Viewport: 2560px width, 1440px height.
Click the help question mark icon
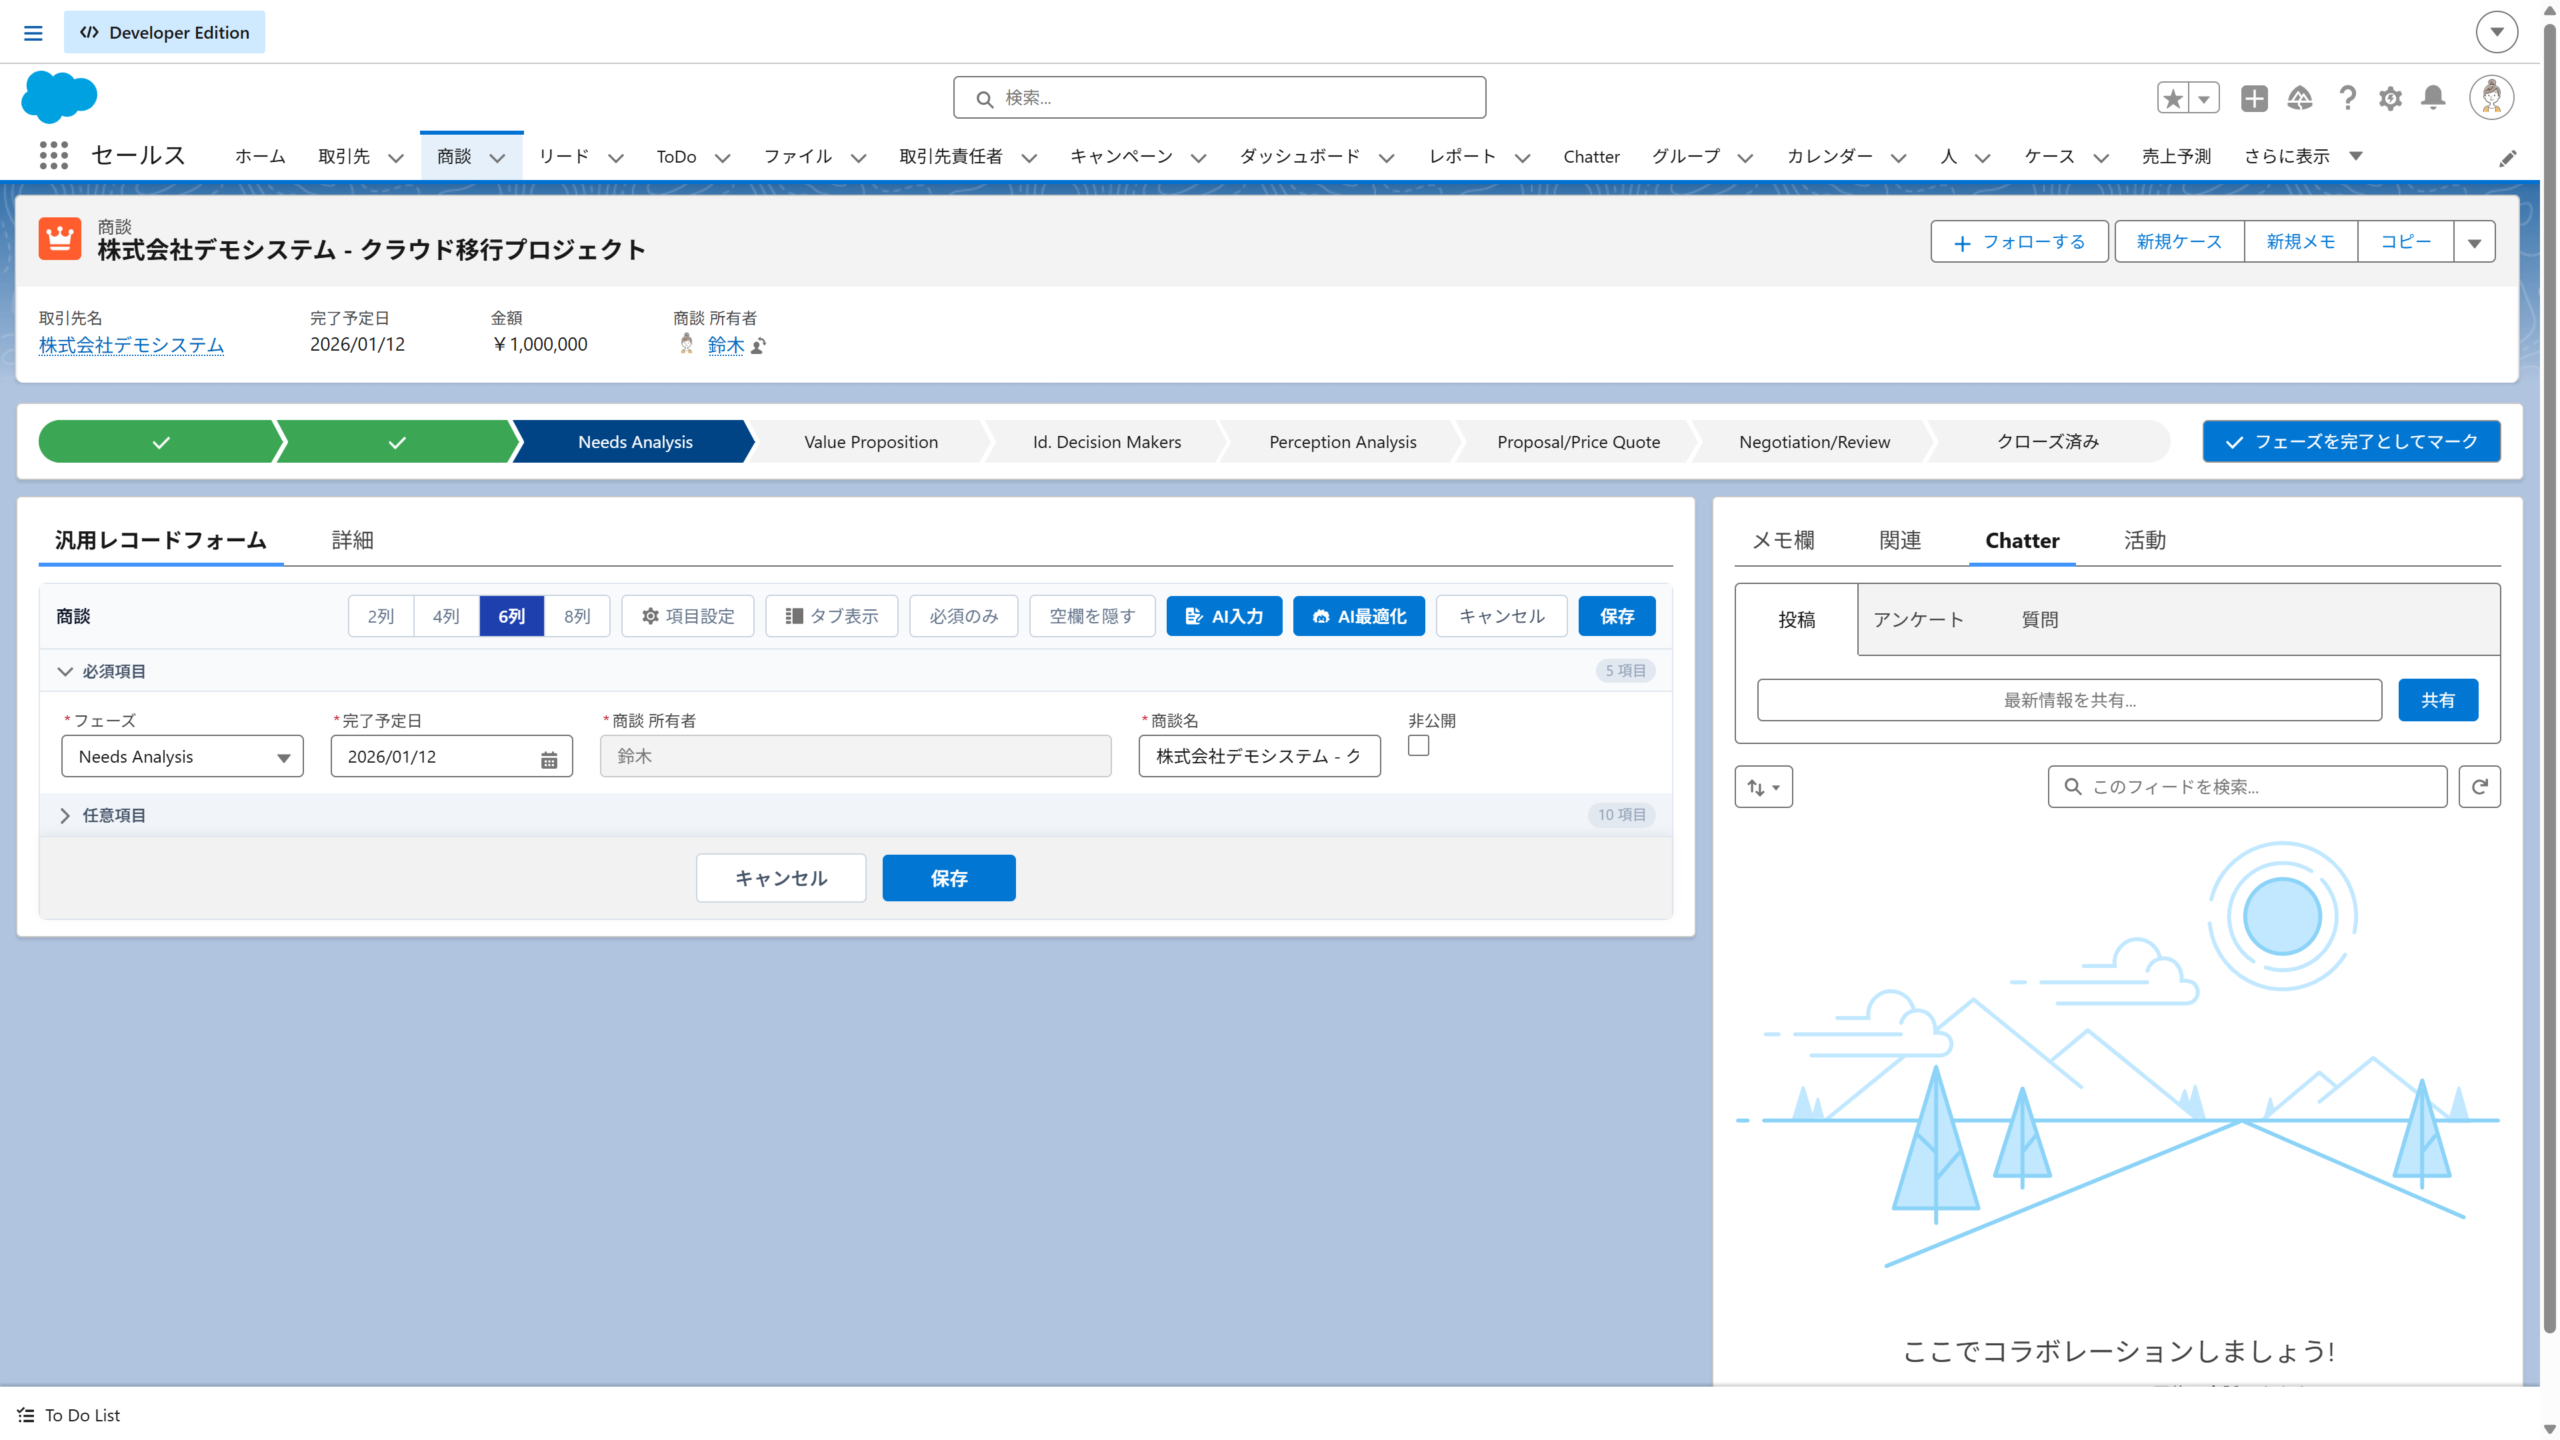[2347, 98]
